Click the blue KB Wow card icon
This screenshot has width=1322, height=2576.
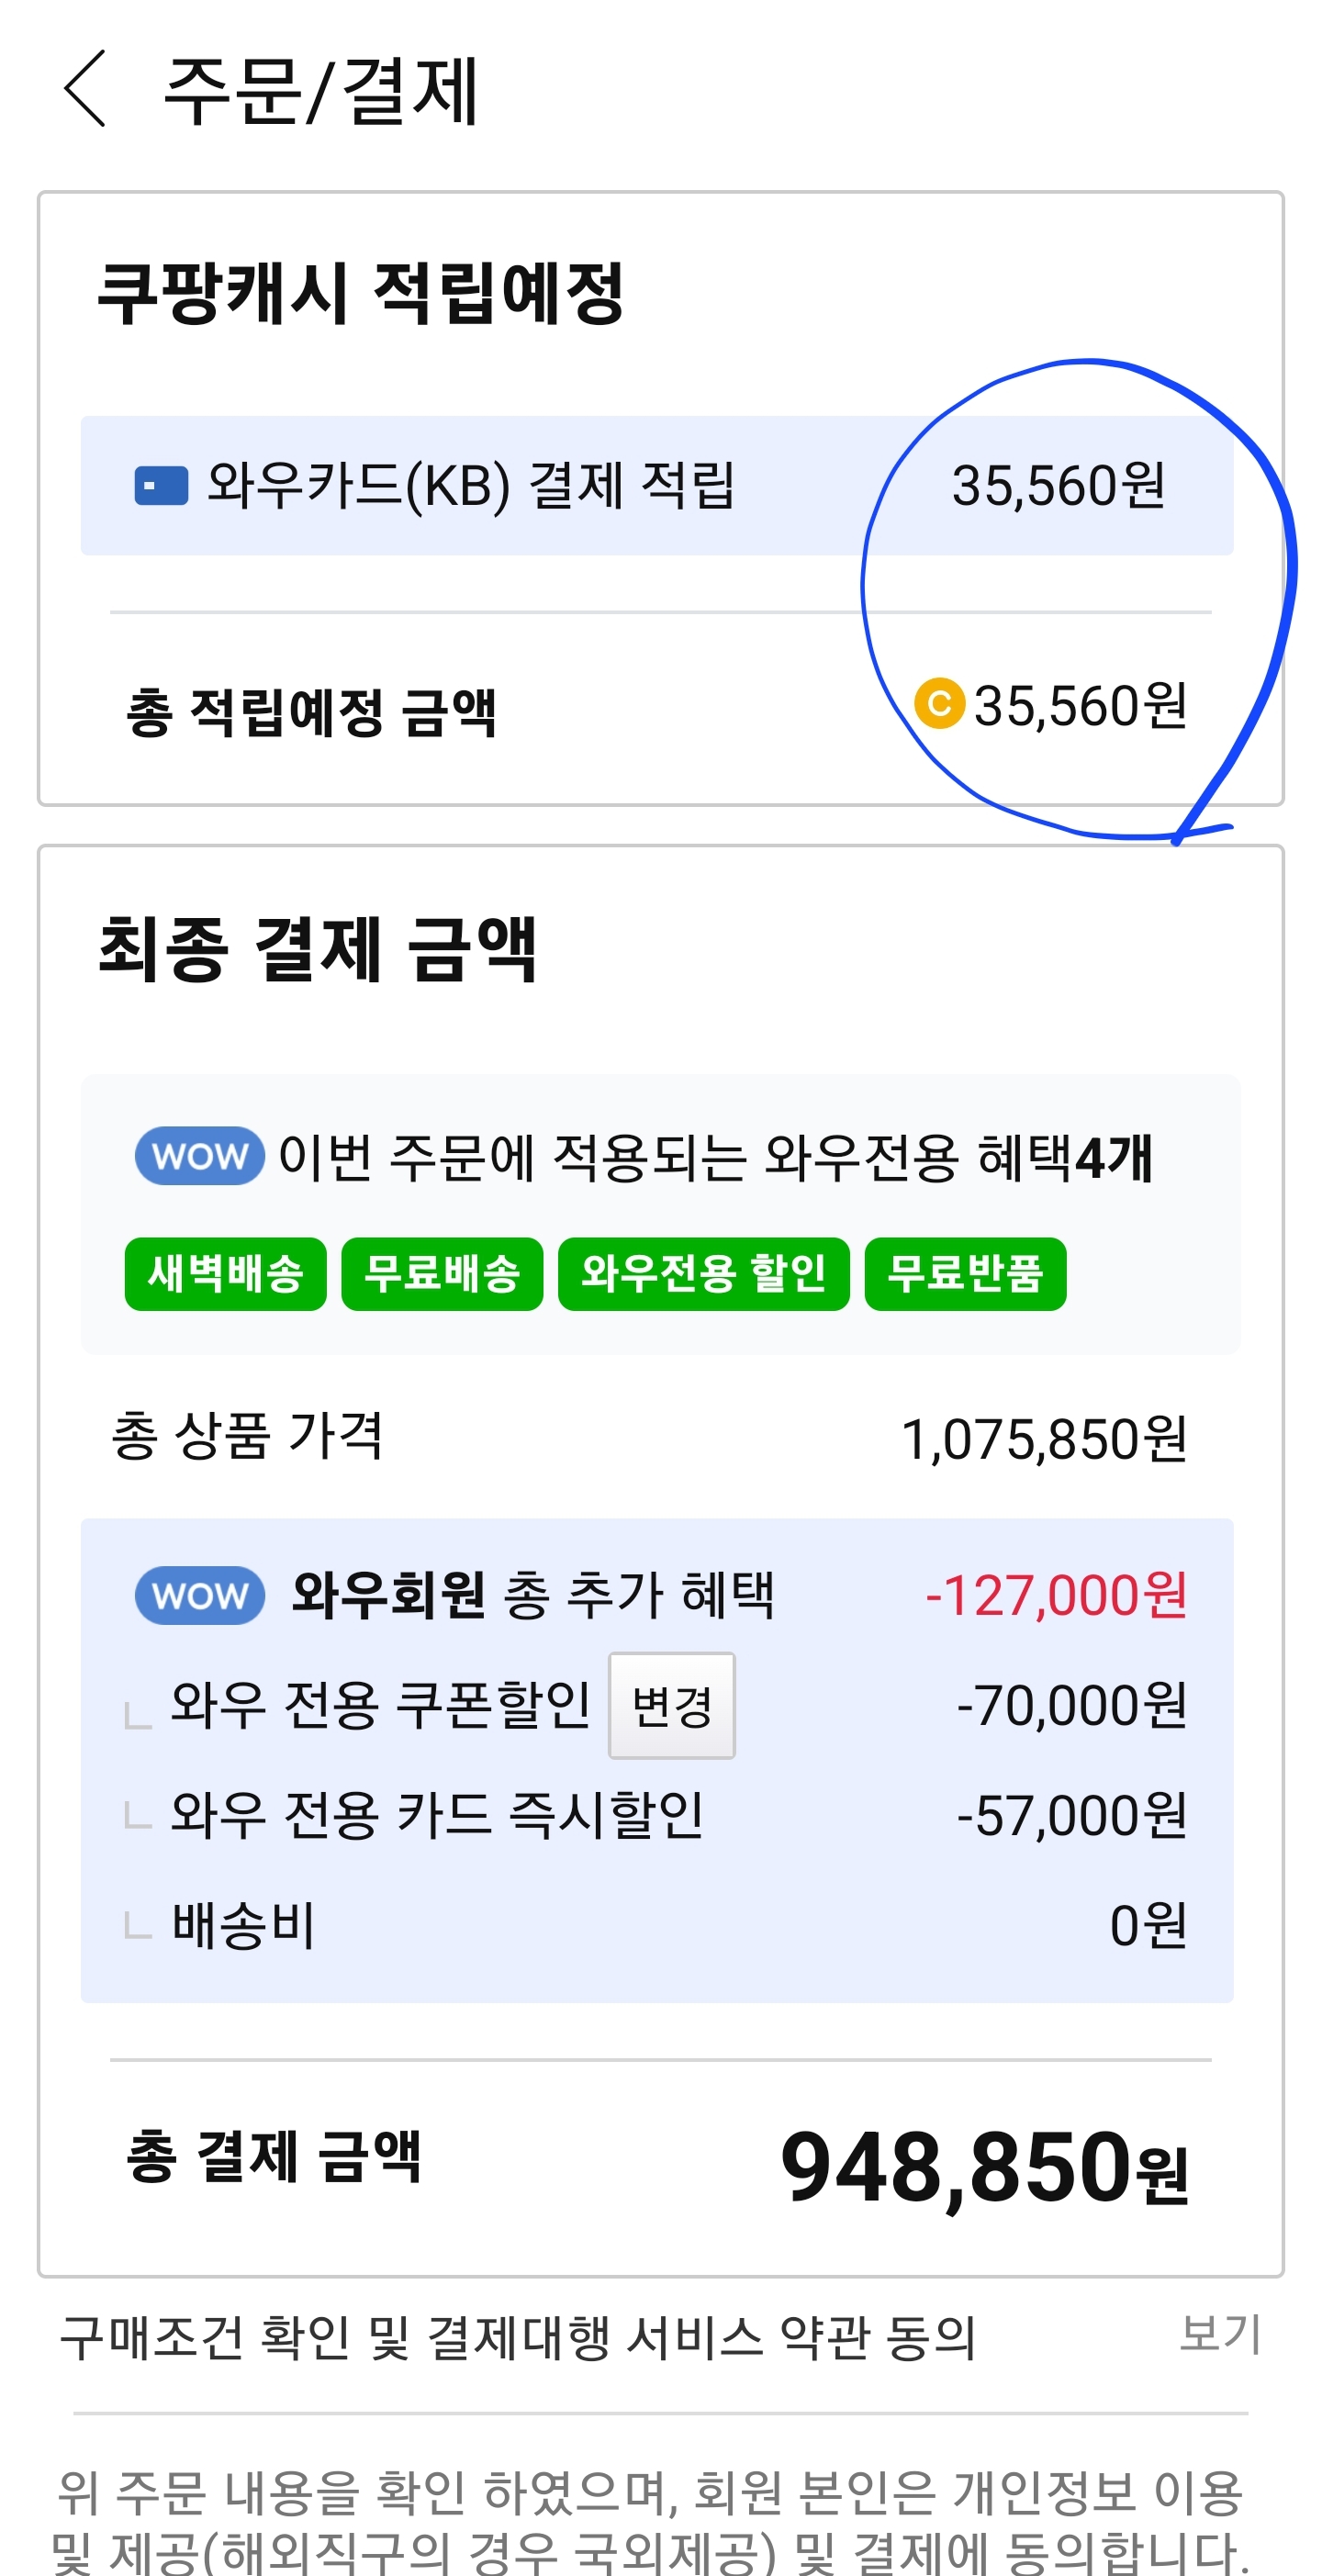point(161,486)
